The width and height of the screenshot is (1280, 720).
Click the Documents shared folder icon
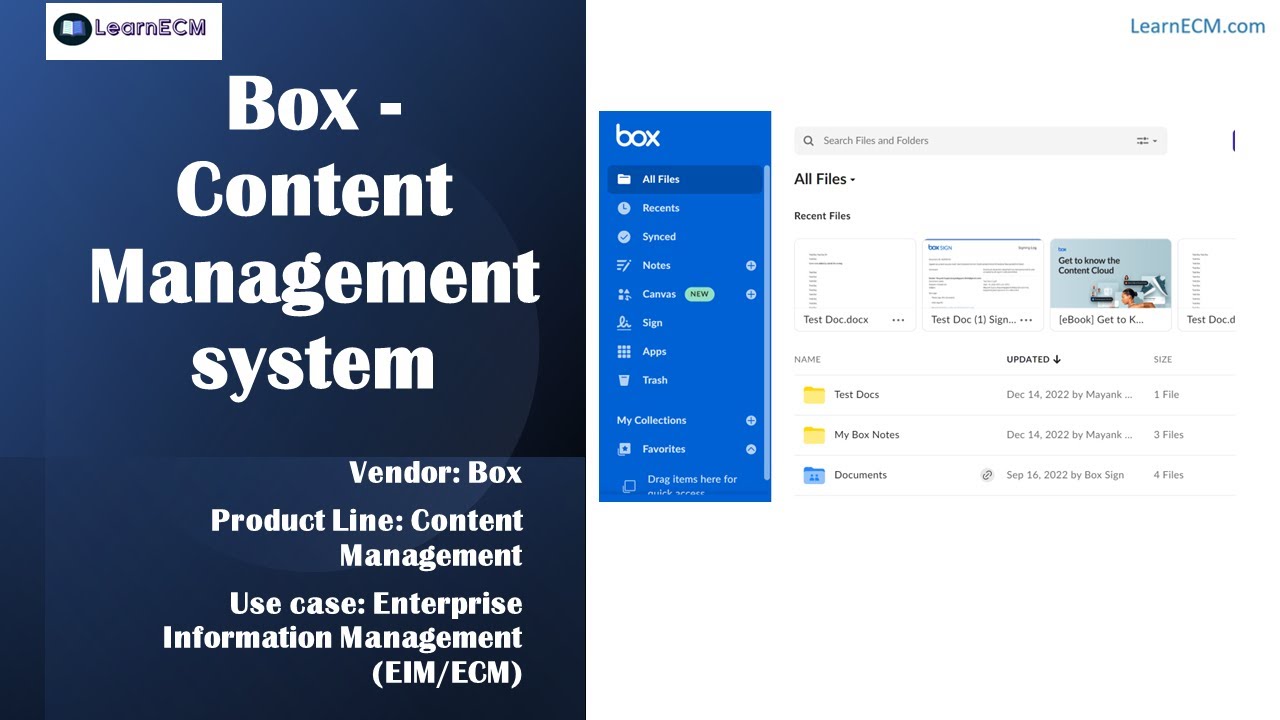(x=814, y=475)
